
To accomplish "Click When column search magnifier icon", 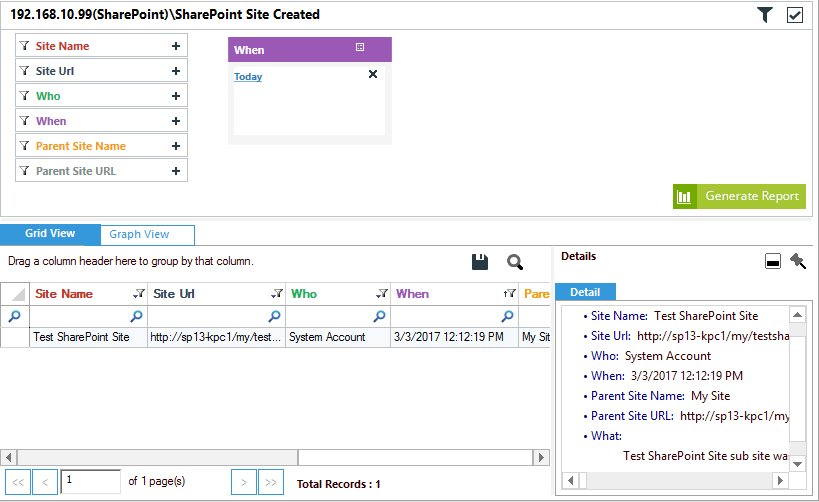I will point(507,316).
